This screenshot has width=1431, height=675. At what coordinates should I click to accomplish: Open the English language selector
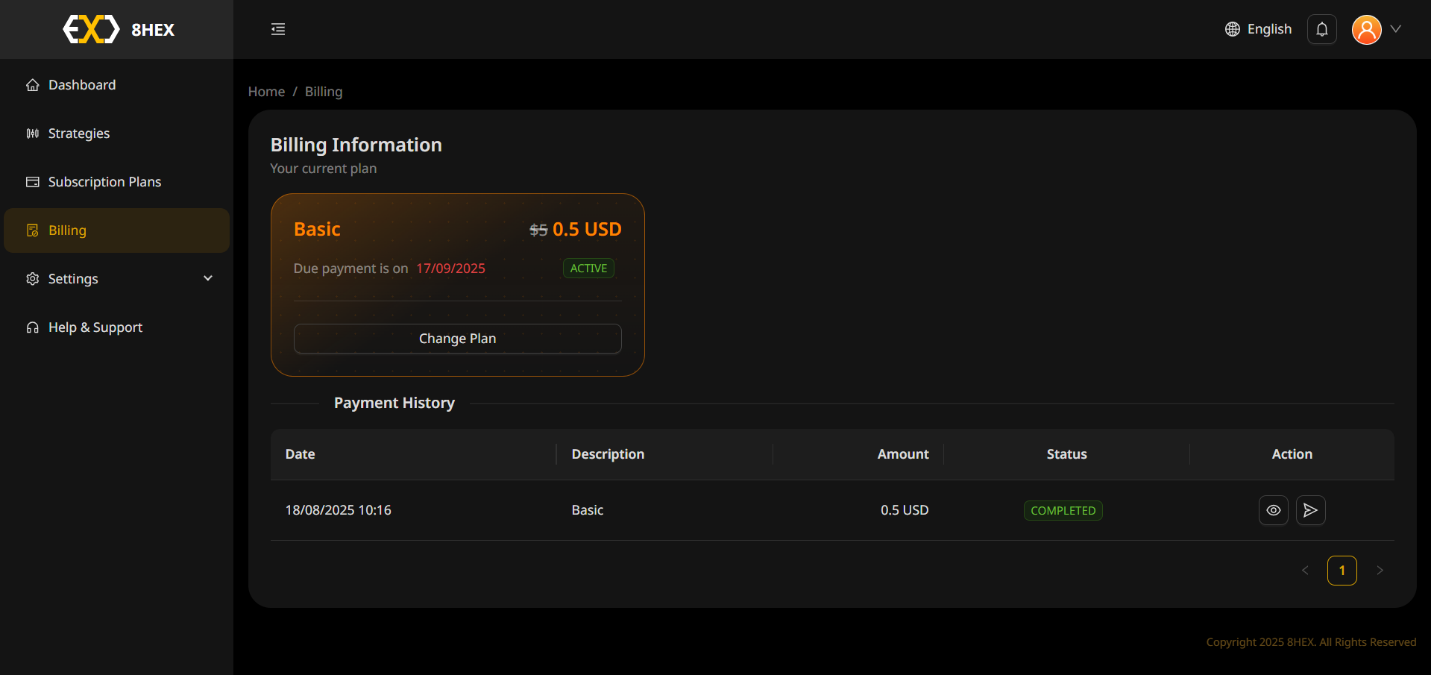[x=1269, y=29]
